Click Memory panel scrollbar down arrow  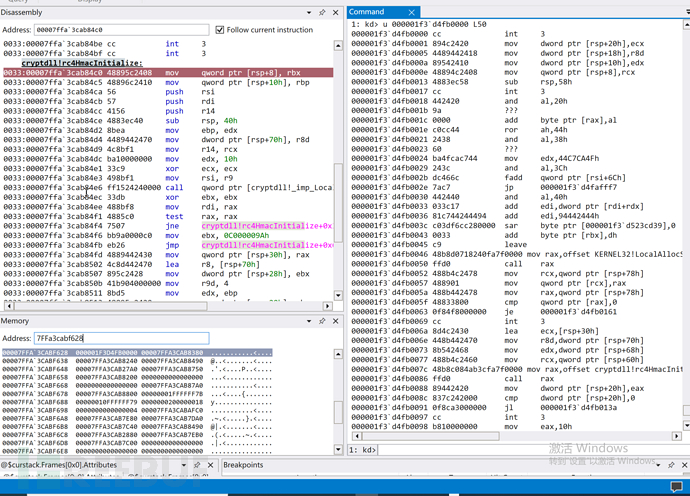point(338,449)
